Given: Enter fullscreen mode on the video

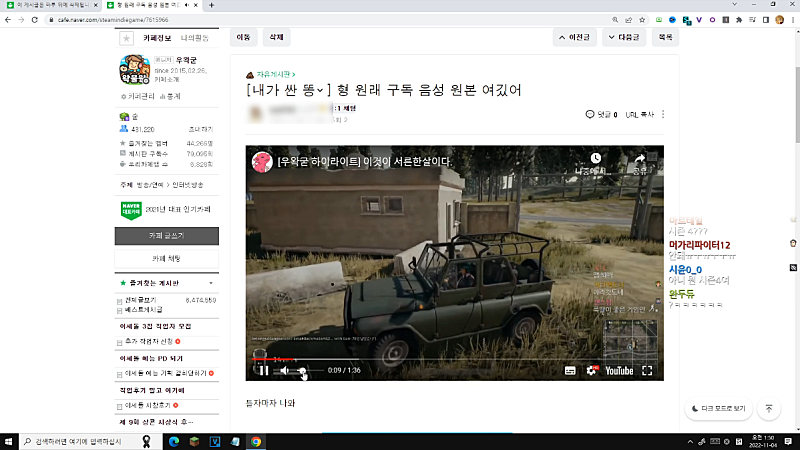Looking at the screenshot, I should pyautogui.click(x=647, y=371).
